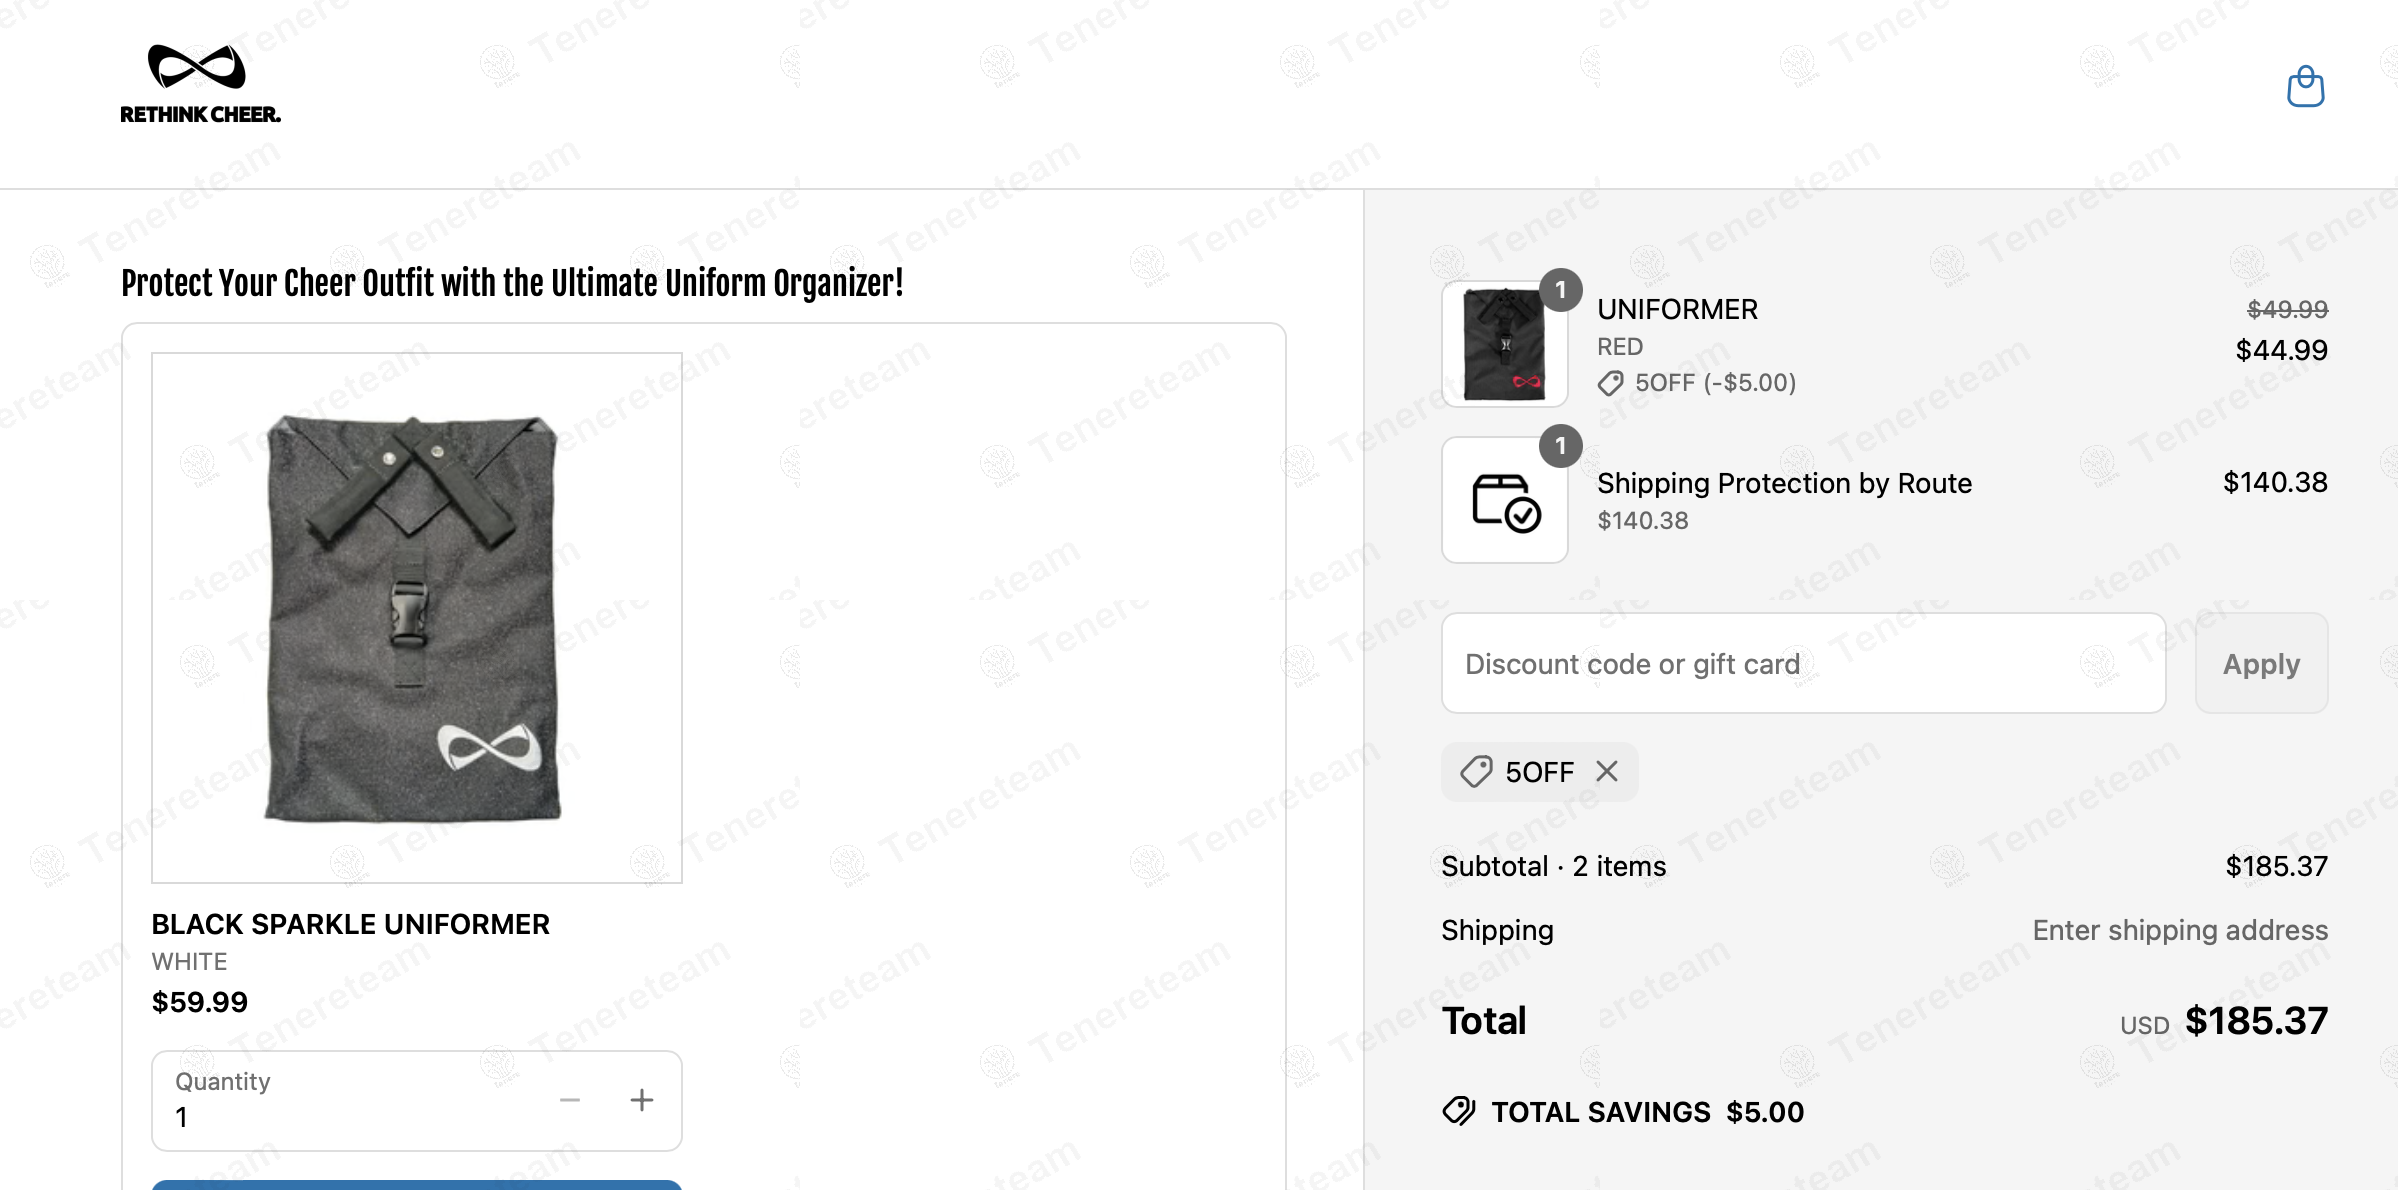Screen dimensions: 2398x1190
Task: Click the tag icon beside TOTAL SAVINGS
Action: pos(1459,1111)
